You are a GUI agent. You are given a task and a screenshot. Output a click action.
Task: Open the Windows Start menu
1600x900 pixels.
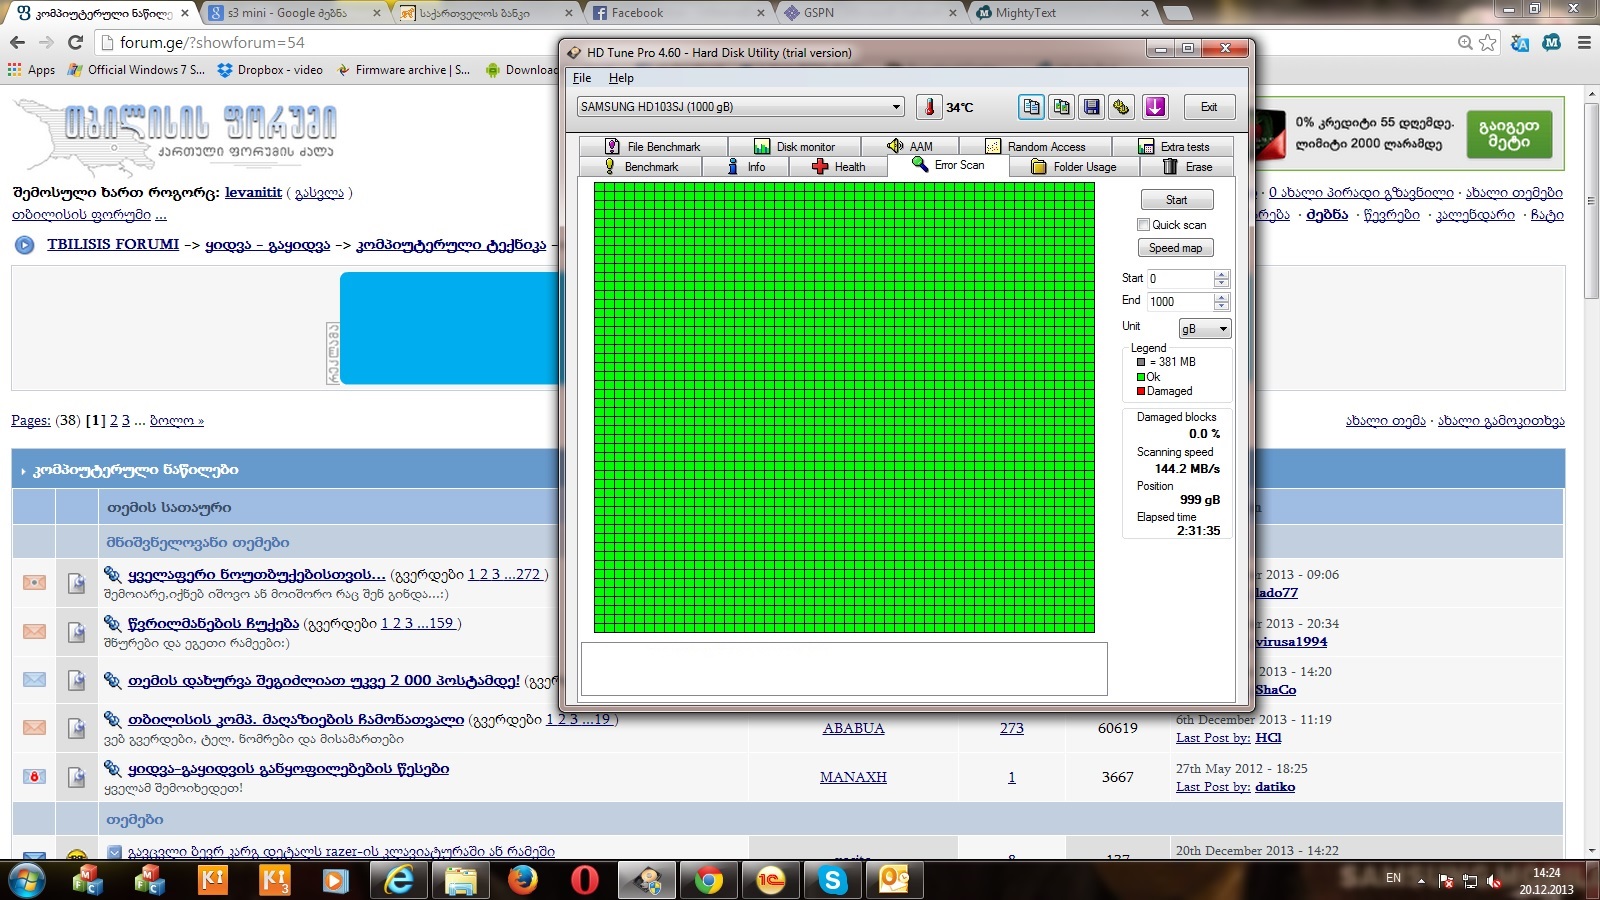point(27,881)
